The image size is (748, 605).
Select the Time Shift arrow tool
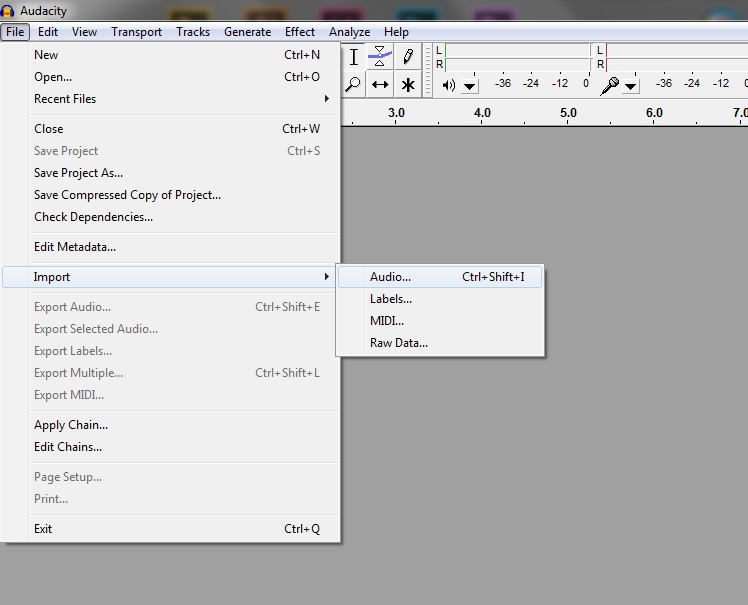[x=380, y=84]
